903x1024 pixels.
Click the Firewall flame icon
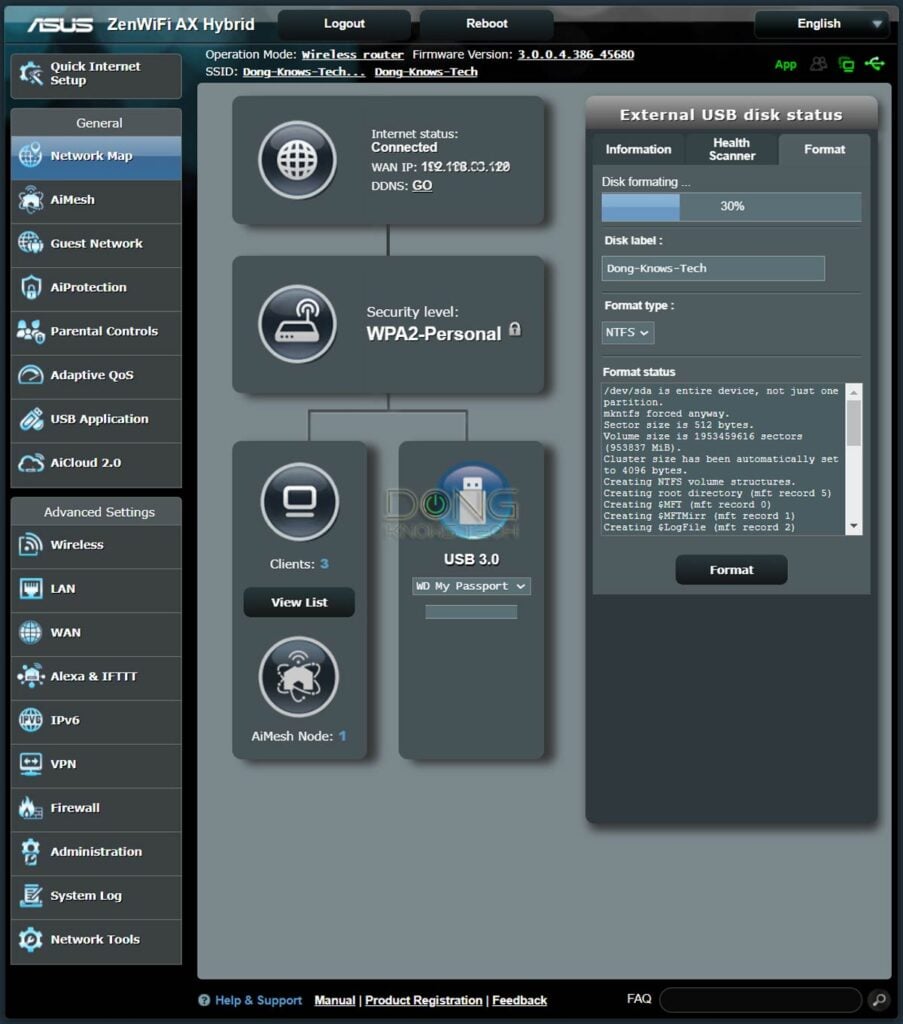[x=30, y=808]
